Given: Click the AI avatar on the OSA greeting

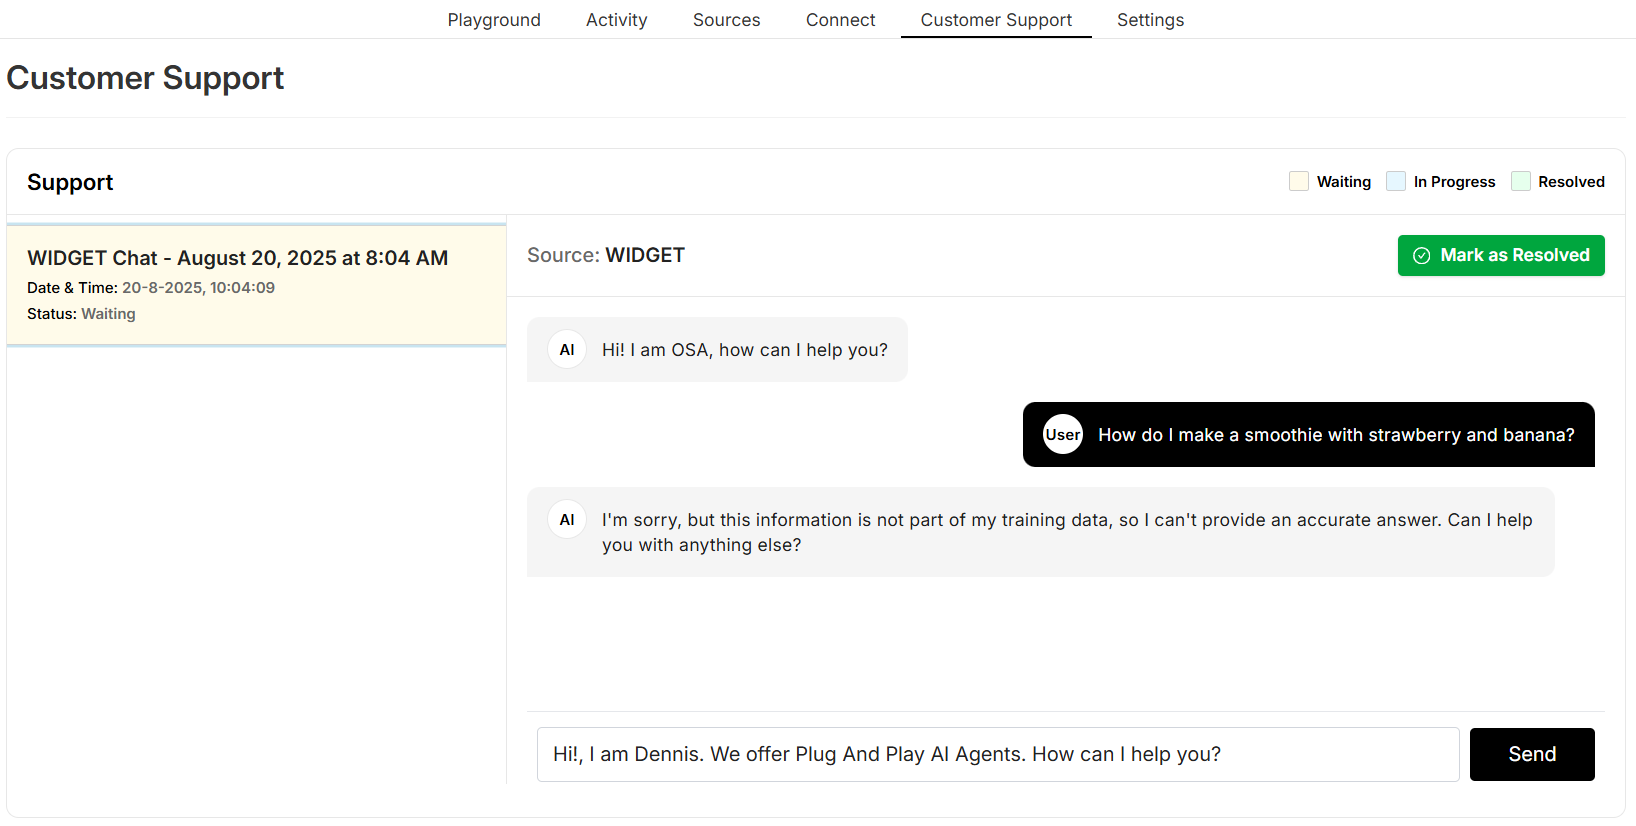Looking at the screenshot, I should tap(567, 350).
